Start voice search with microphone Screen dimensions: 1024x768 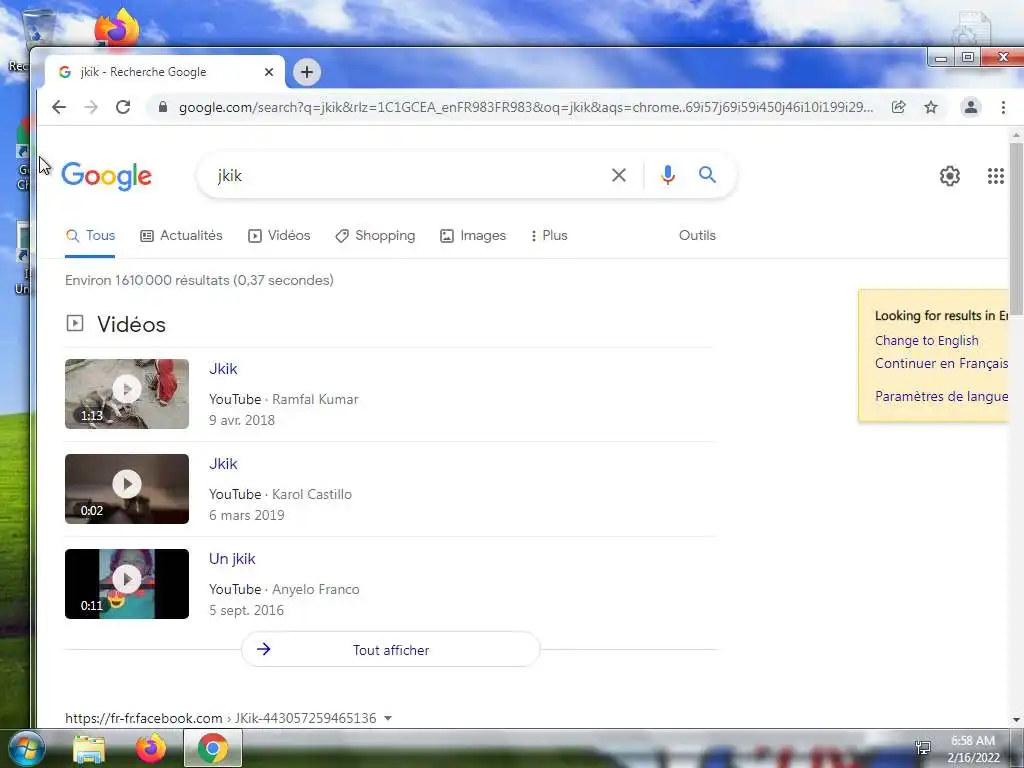coord(667,175)
